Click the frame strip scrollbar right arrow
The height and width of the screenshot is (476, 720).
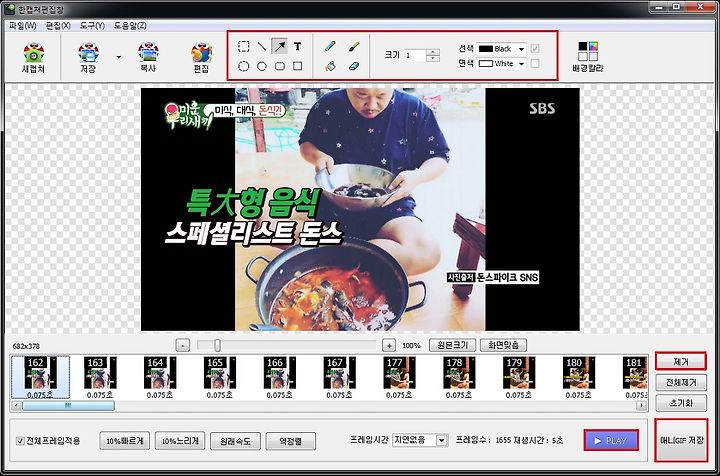point(641,406)
